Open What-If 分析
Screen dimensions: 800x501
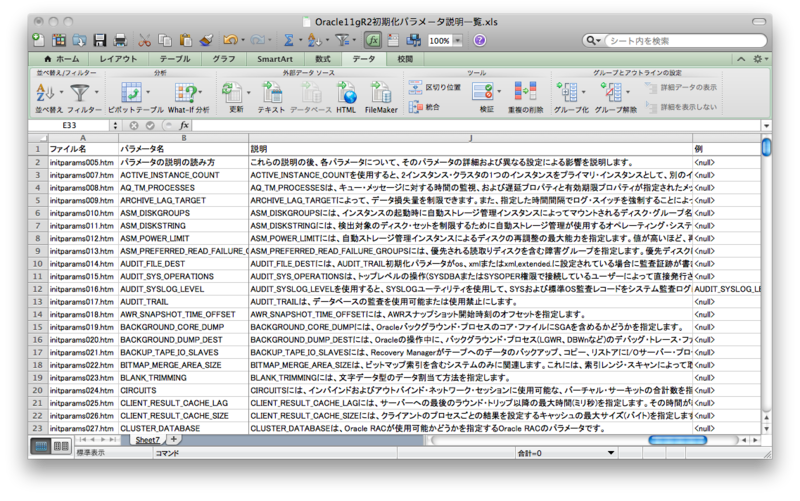(186, 93)
